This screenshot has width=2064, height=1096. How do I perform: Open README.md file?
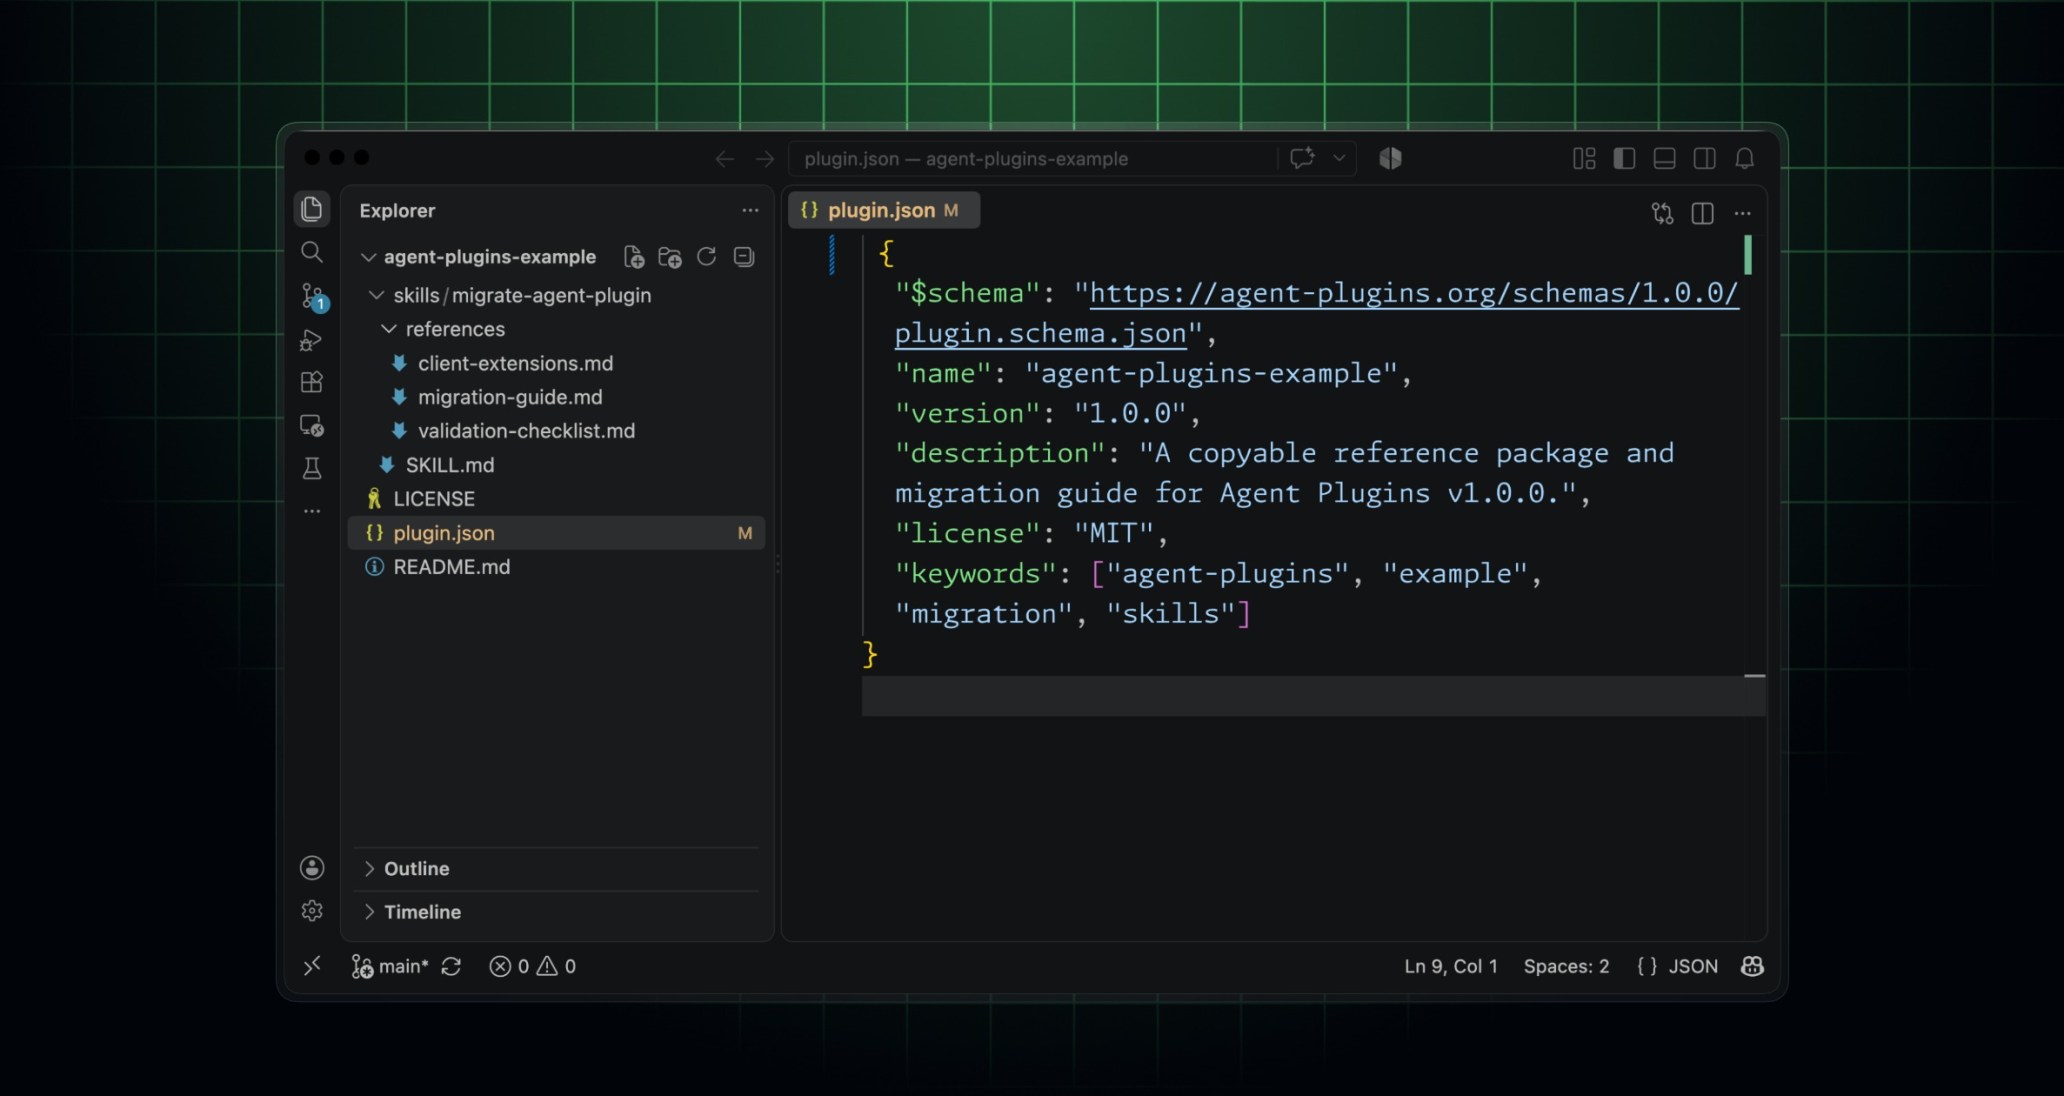556,567
